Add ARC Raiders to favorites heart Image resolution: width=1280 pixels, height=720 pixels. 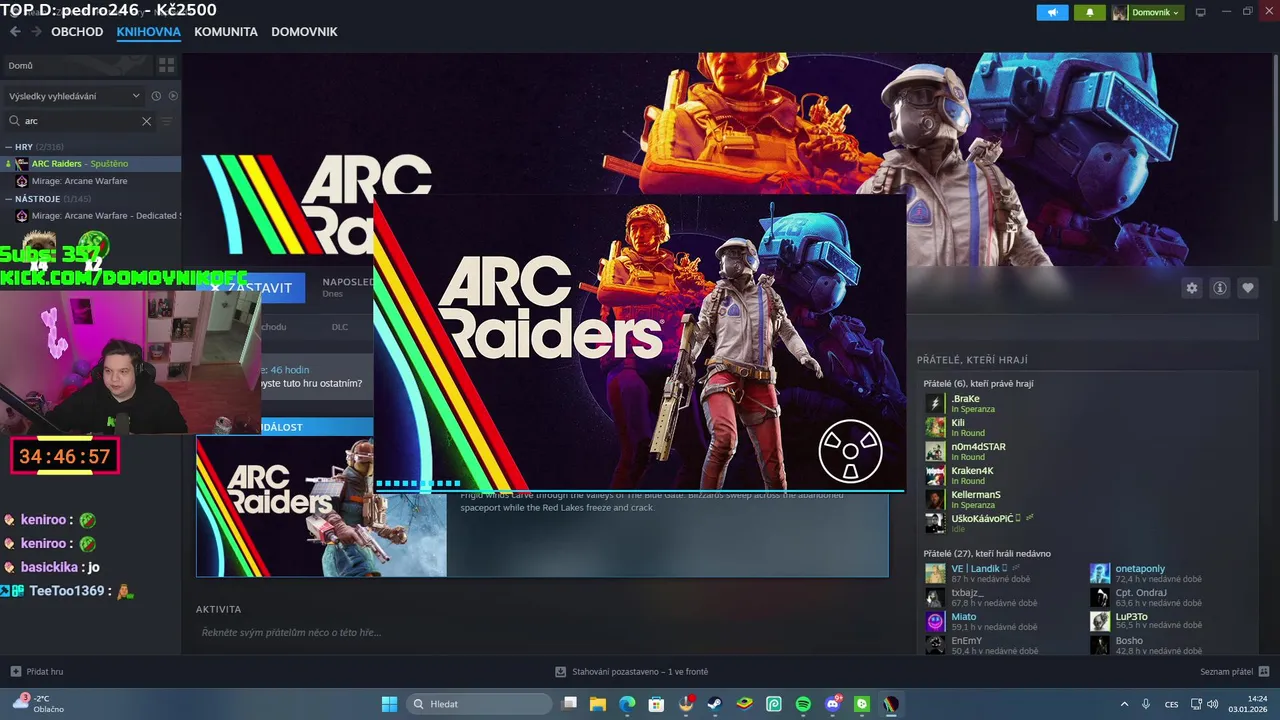tap(1248, 288)
